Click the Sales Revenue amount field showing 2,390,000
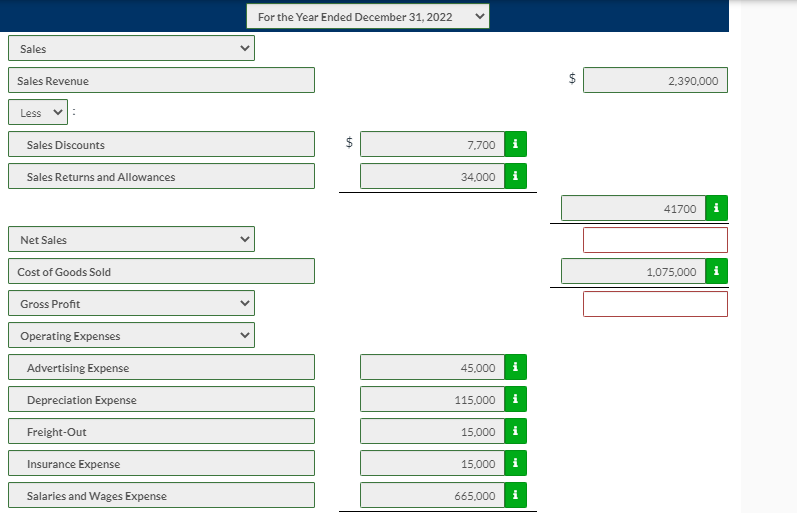 (655, 80)
